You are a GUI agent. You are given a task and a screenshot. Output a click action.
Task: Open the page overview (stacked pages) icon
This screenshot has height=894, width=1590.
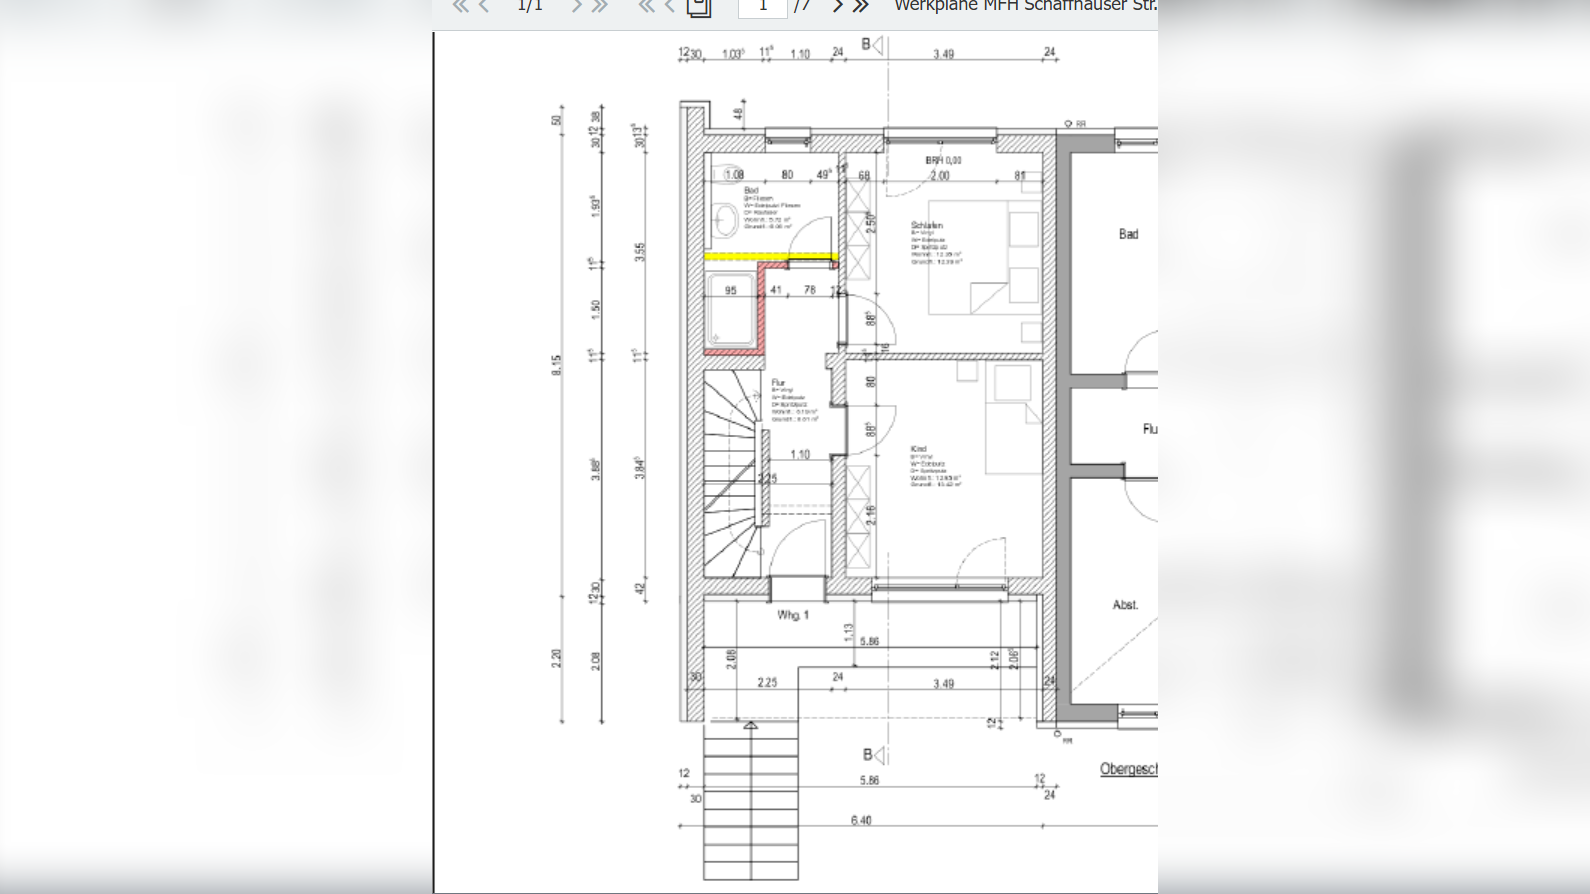pyautogui.click(x=699, y=7)
